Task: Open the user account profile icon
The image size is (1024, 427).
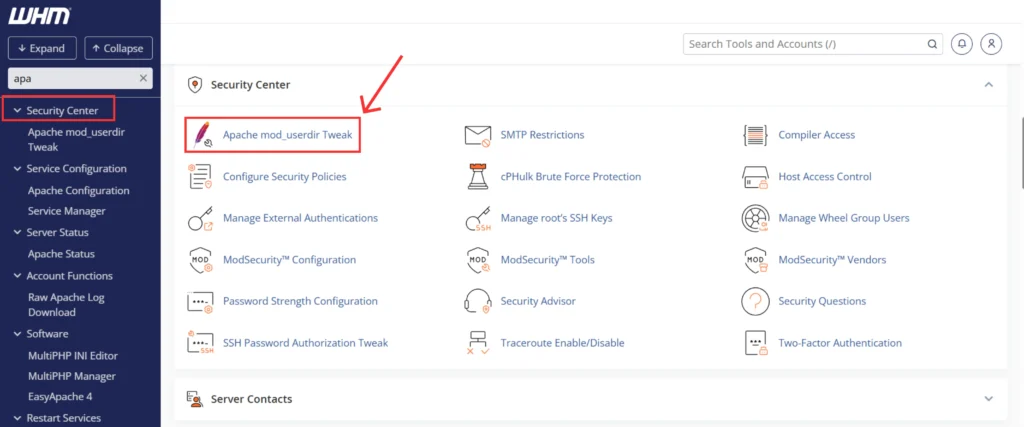Action: point(991,44)
